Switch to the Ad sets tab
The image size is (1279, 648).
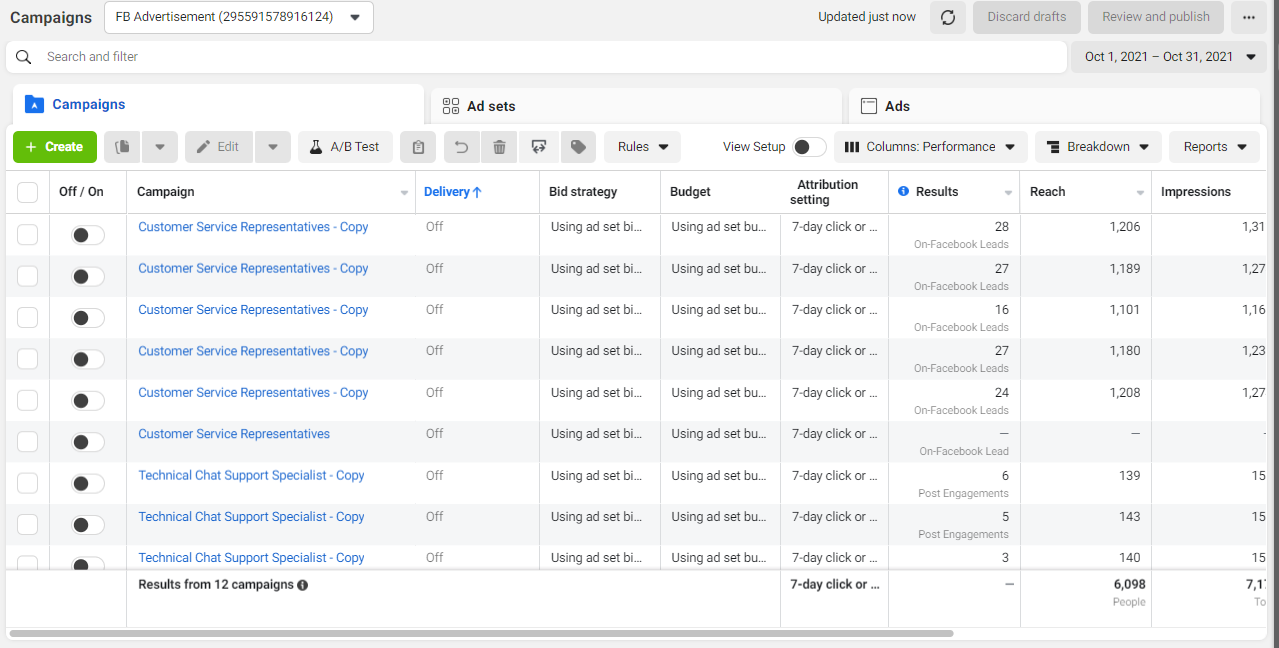pyautogui.click(x=636, y=106)
